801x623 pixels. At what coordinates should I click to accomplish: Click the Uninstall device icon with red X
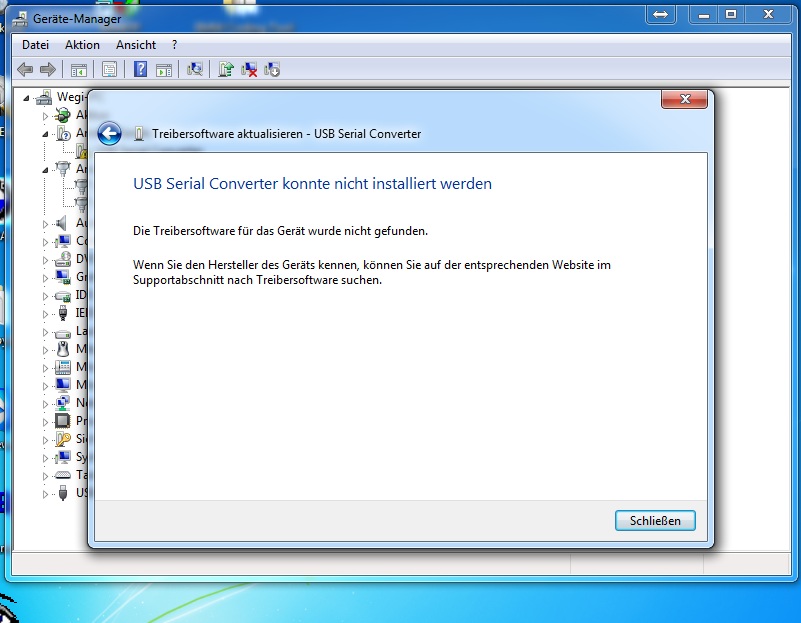(249, 69)
